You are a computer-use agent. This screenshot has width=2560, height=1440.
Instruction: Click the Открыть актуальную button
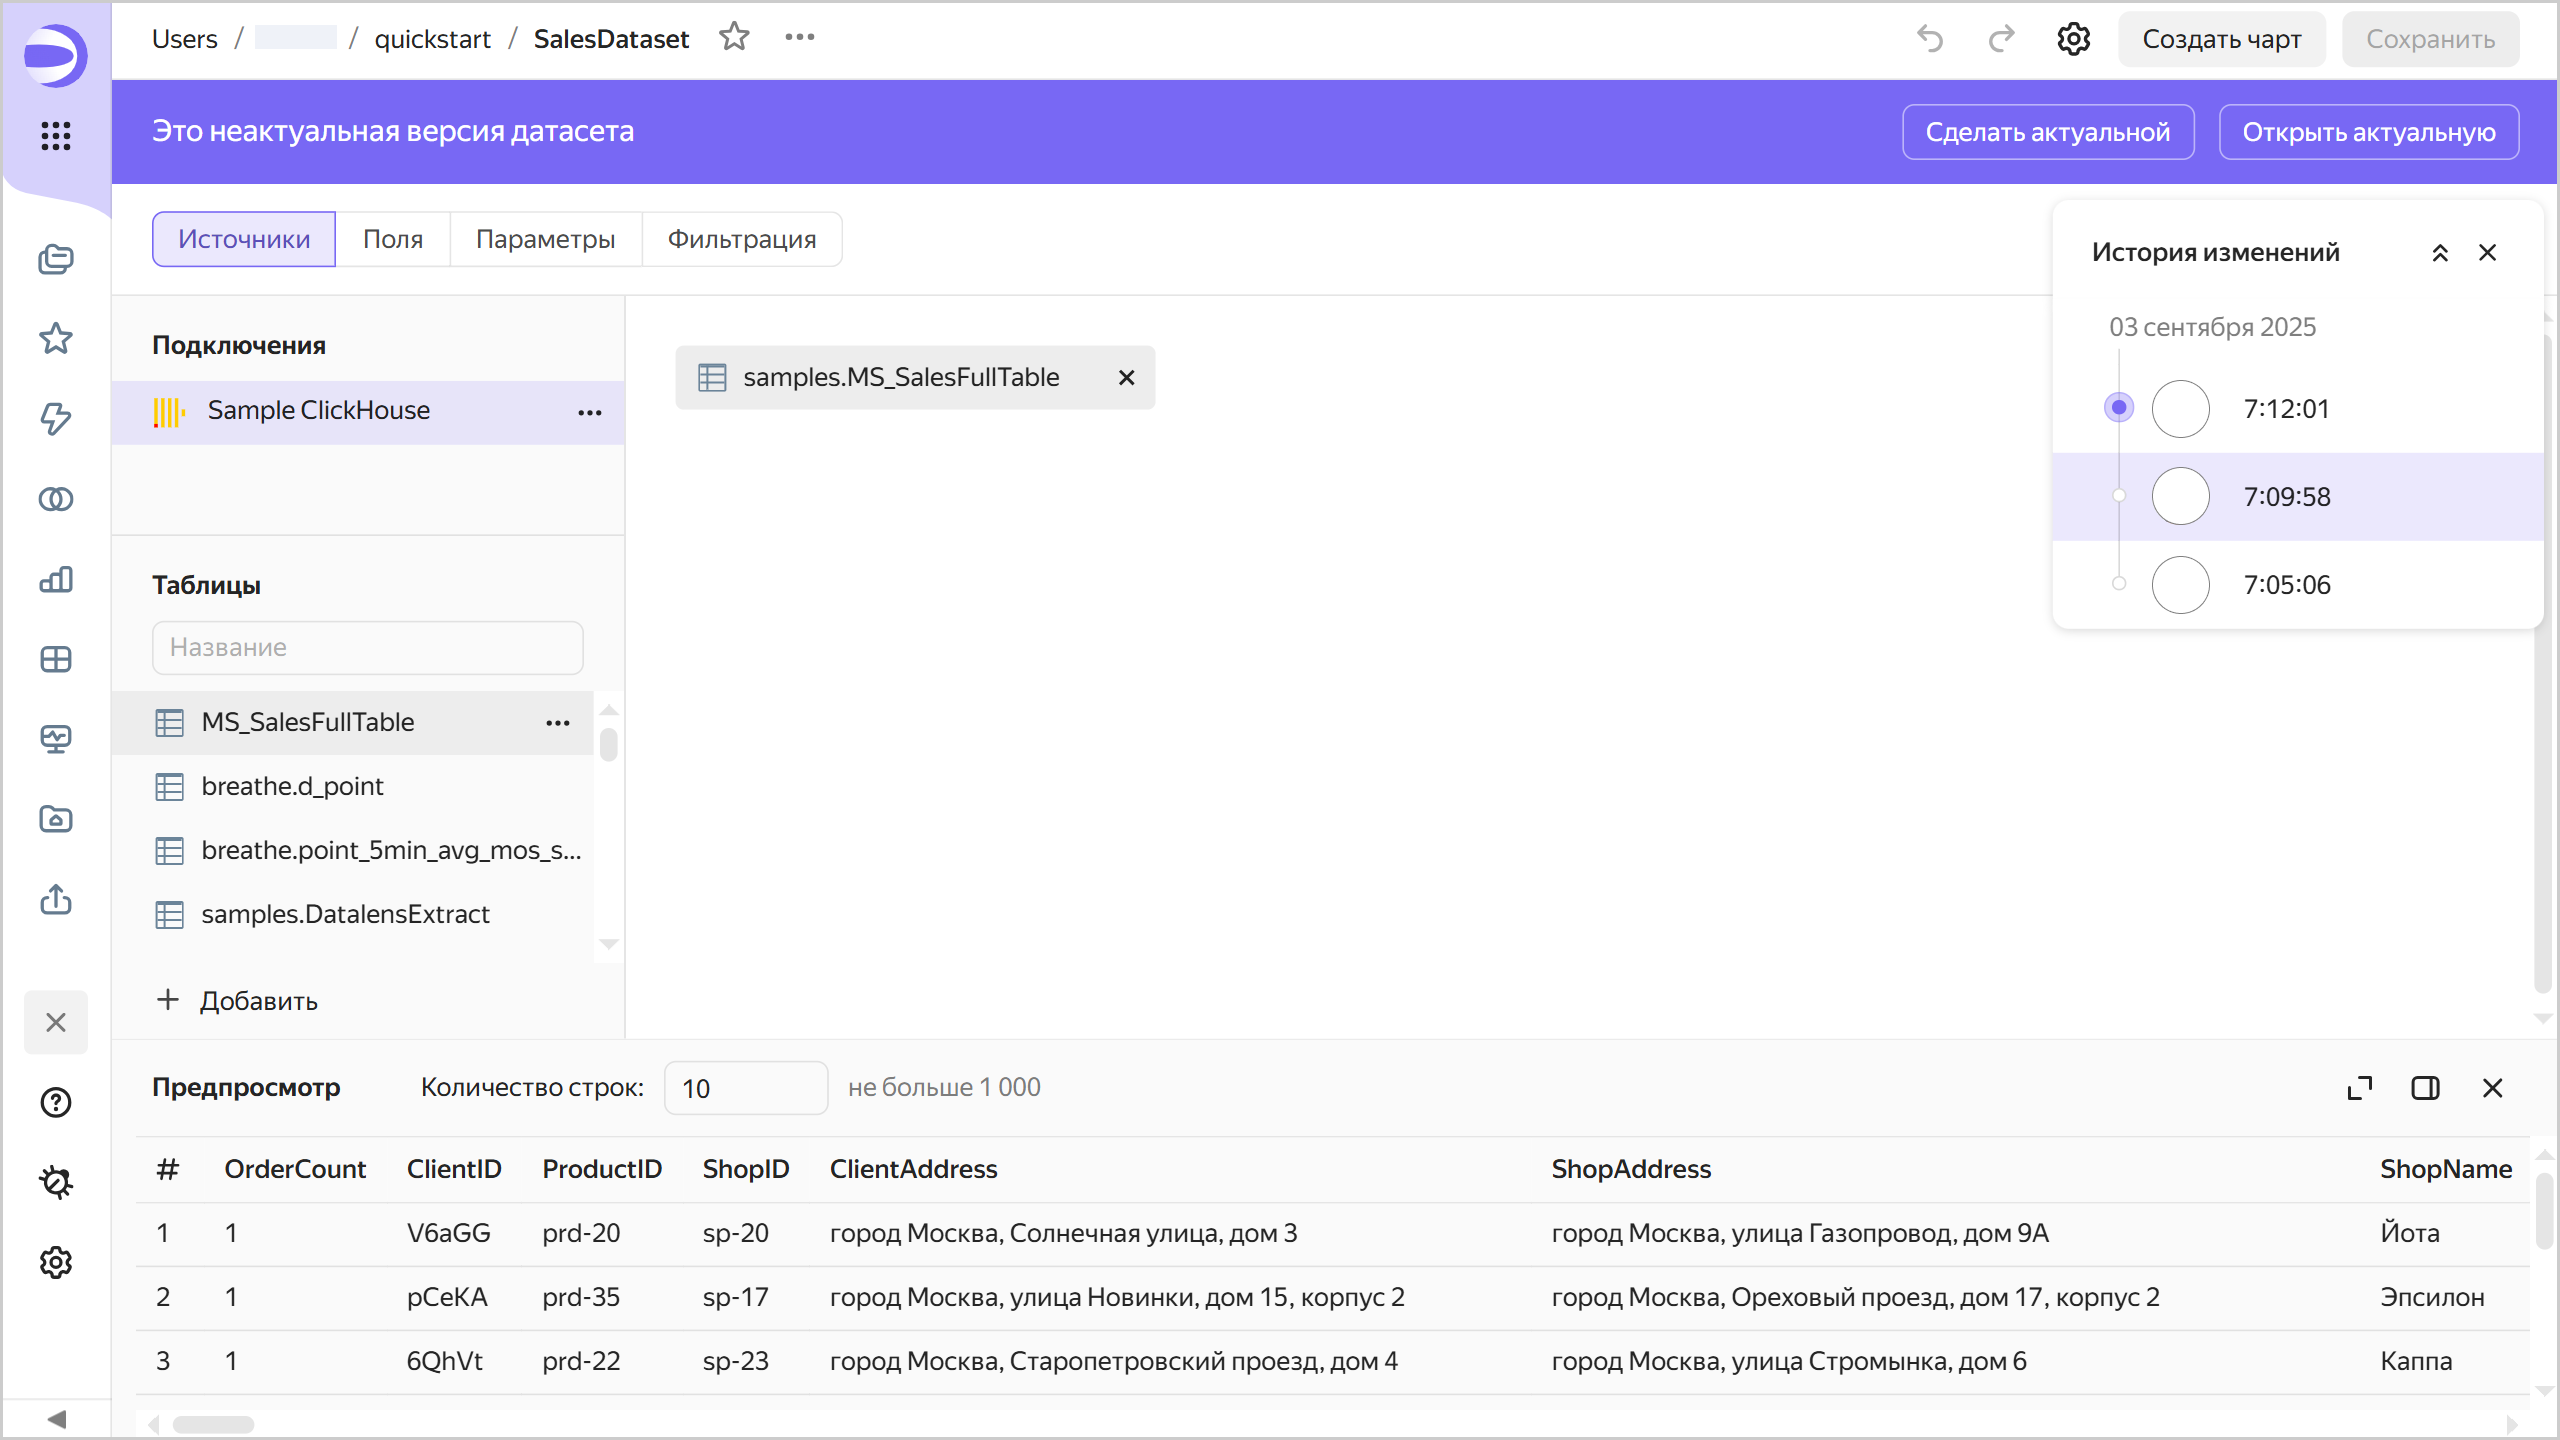2368,132
